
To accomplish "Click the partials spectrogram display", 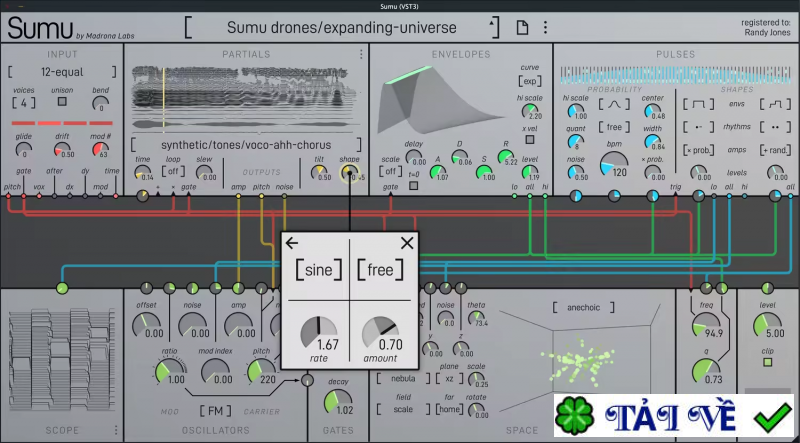I will [x=246, y=98].
